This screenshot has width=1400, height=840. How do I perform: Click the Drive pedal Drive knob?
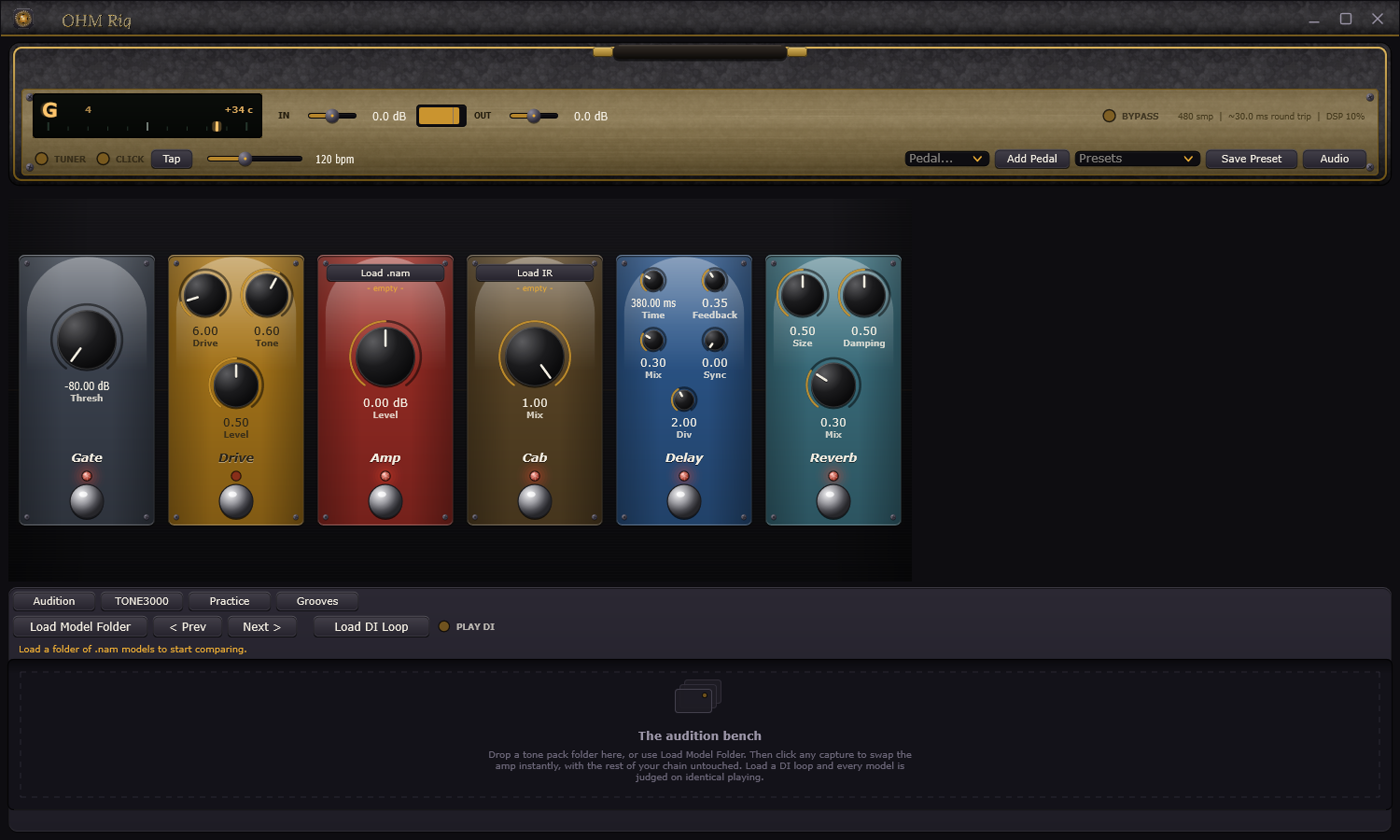click(x=205, y=296)
